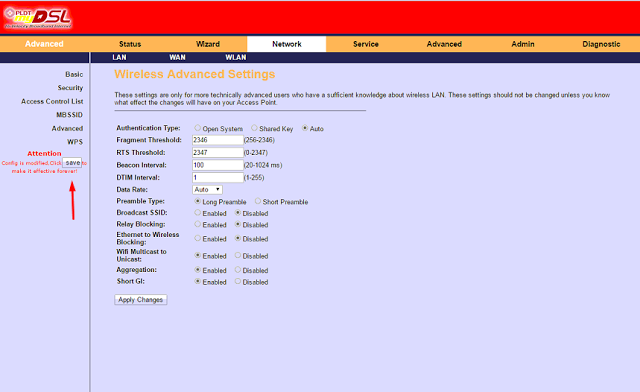Switch to the Admin tab
This screenshot has height=392, width=640.
click(523, 44)
